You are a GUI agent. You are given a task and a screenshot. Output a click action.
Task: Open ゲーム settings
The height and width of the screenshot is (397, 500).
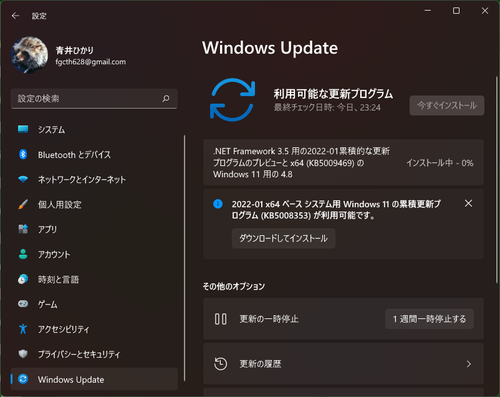(x=94, y=304)
